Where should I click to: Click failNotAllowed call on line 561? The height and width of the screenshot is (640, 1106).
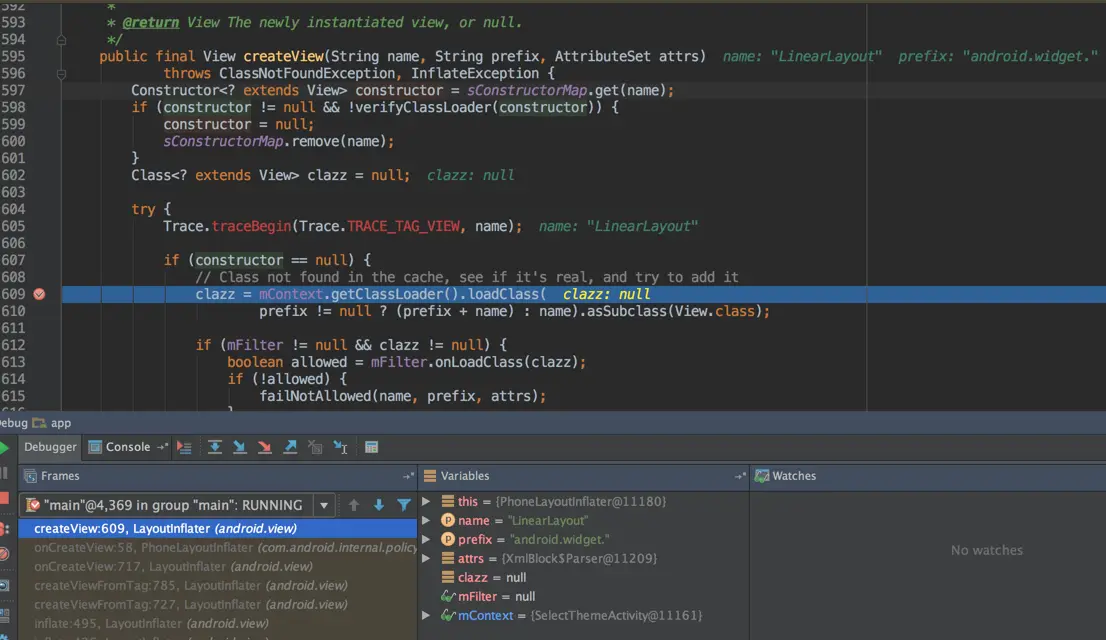click(x=315, y=397)
